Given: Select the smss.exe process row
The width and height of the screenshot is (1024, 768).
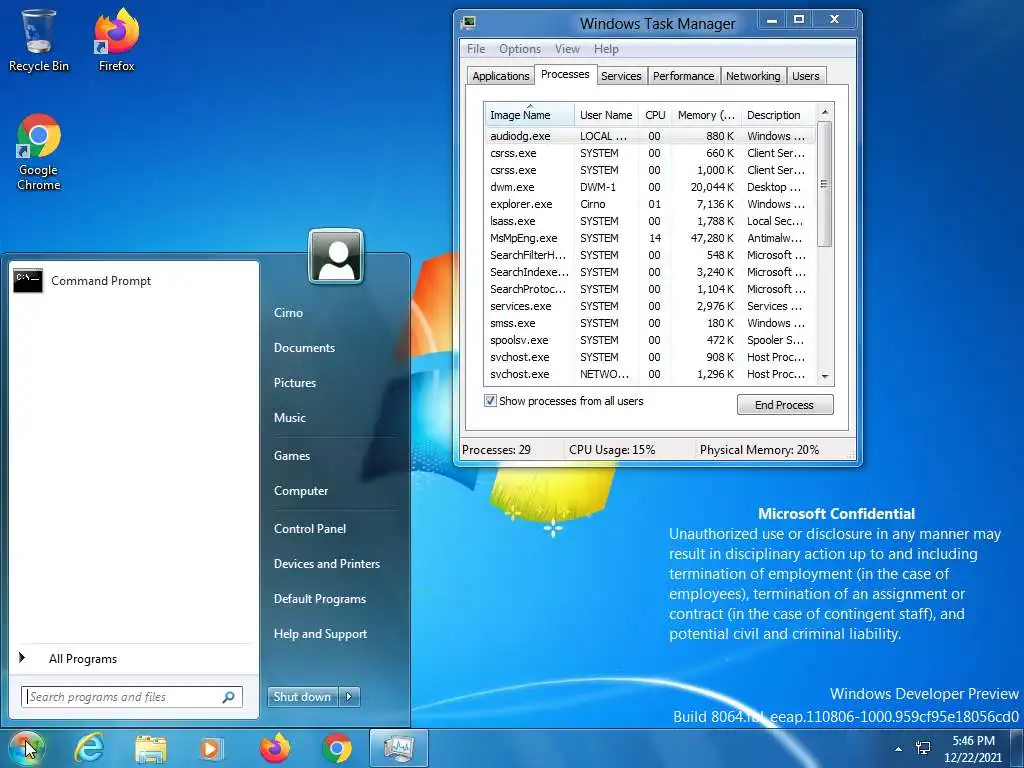Looking at the screenshot, I should coord(650,323).
